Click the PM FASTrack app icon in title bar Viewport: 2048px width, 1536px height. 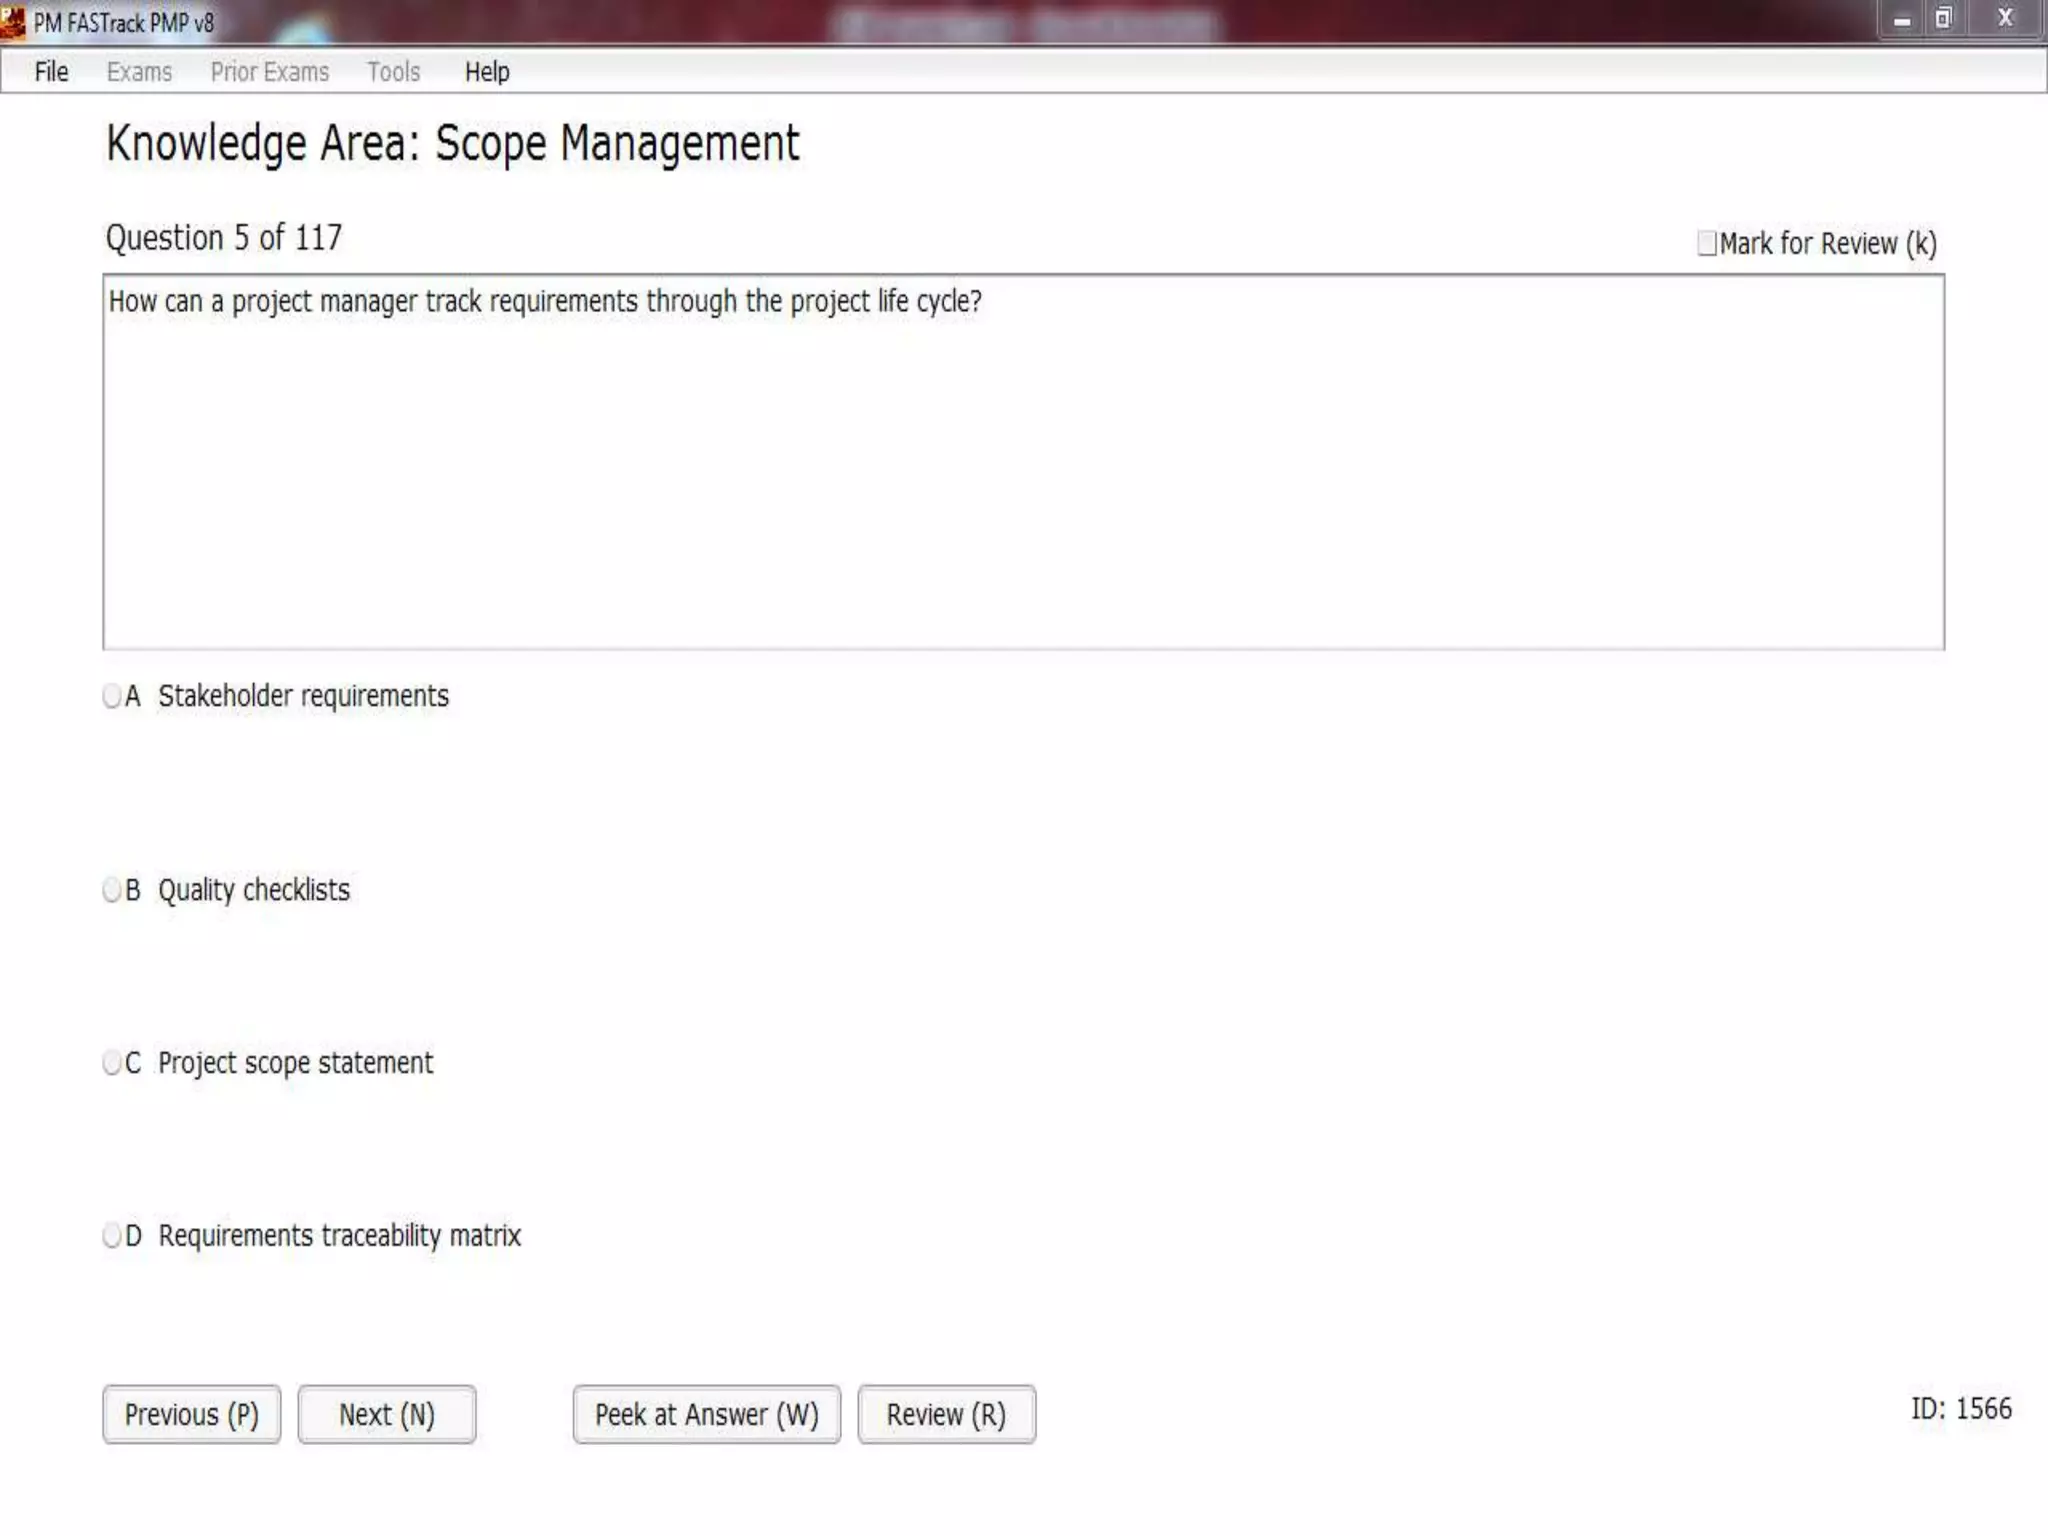[x=13, y=22]
